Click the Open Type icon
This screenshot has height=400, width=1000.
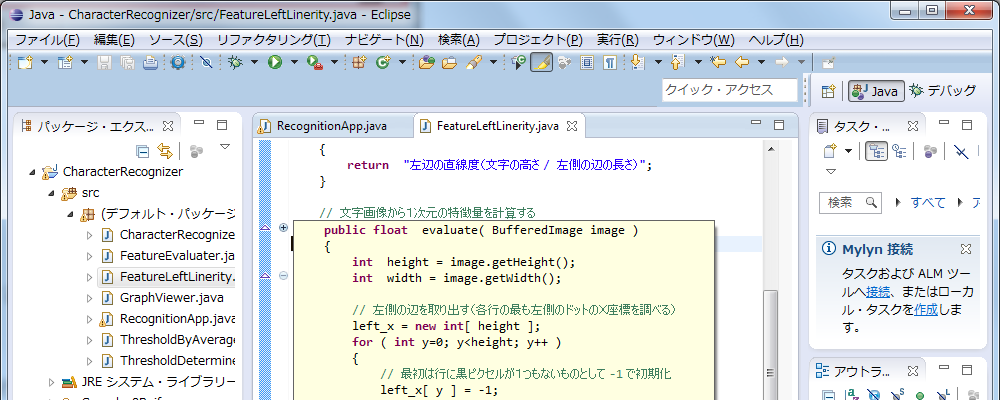(427, 62)
